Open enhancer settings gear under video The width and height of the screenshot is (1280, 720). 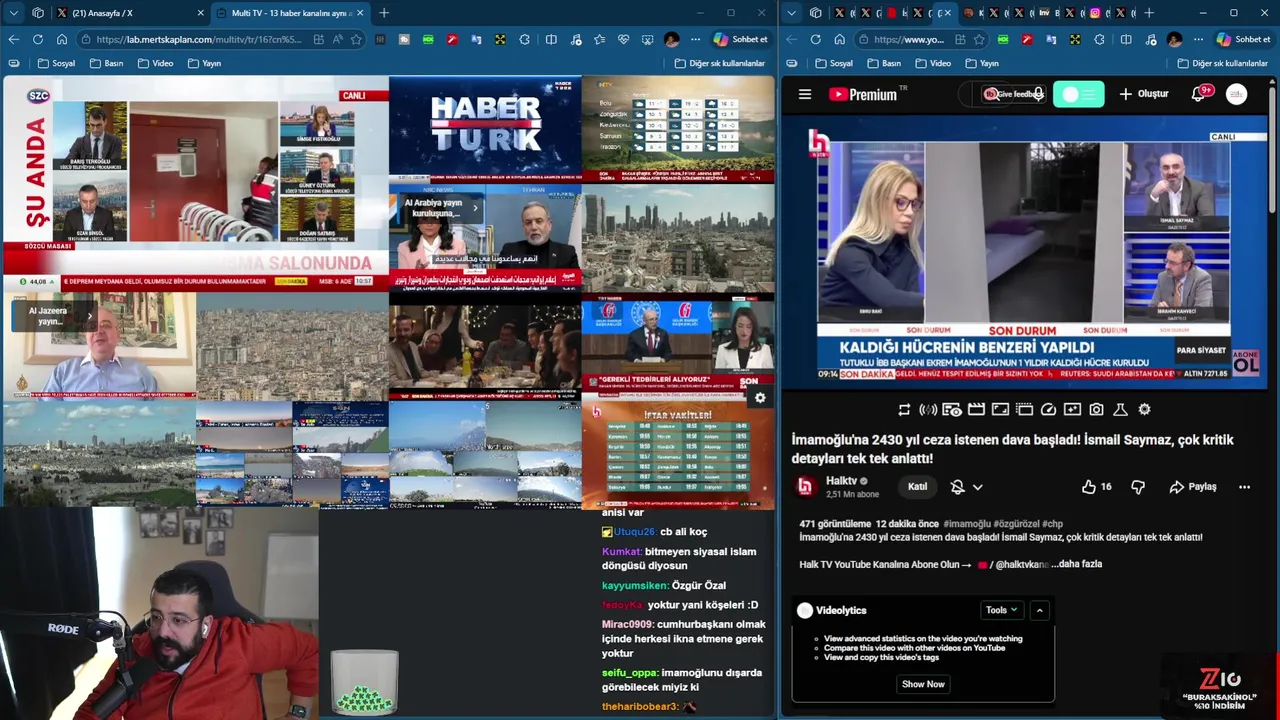[1144, 409]
